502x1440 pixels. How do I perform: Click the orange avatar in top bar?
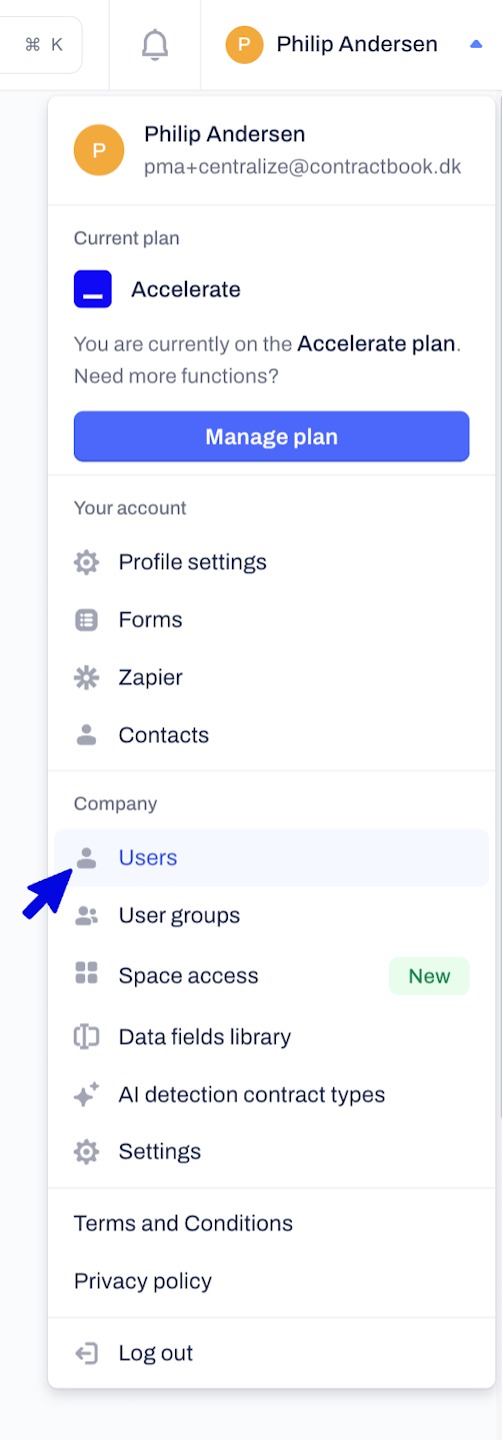[244, 45]
